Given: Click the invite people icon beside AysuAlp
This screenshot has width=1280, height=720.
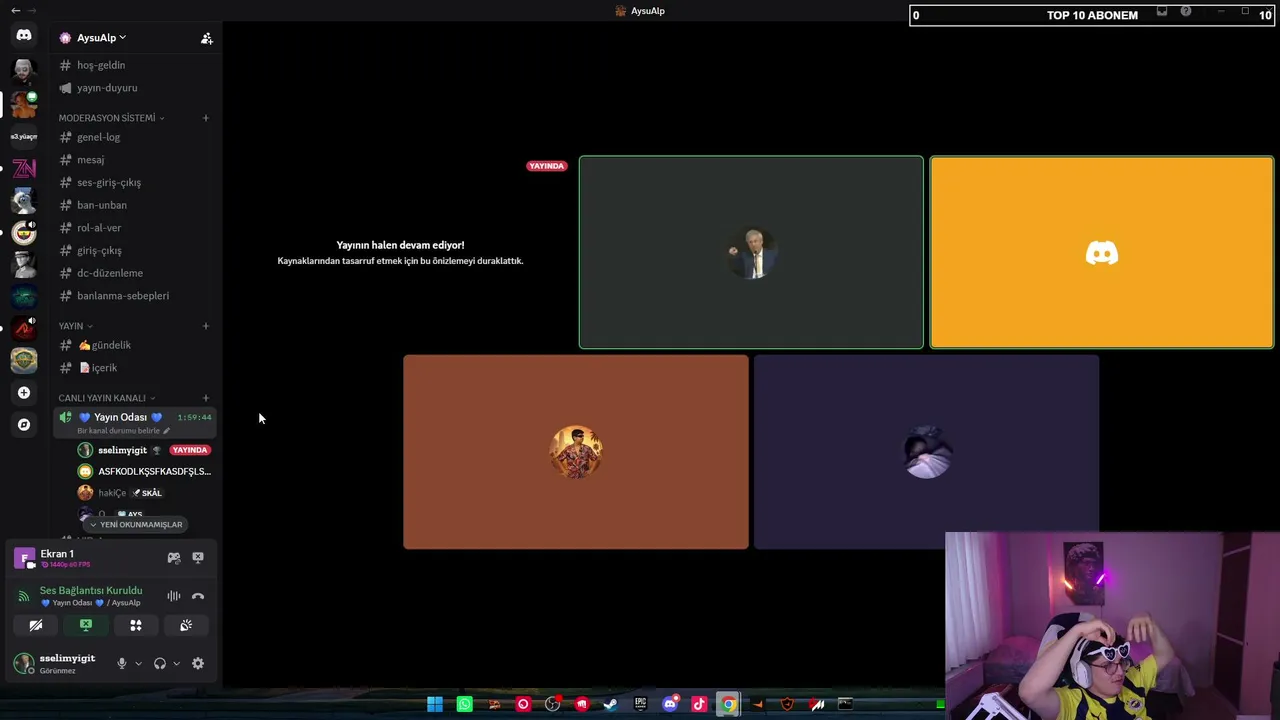Looking at the screenshot, I should [x=207, y=38].
